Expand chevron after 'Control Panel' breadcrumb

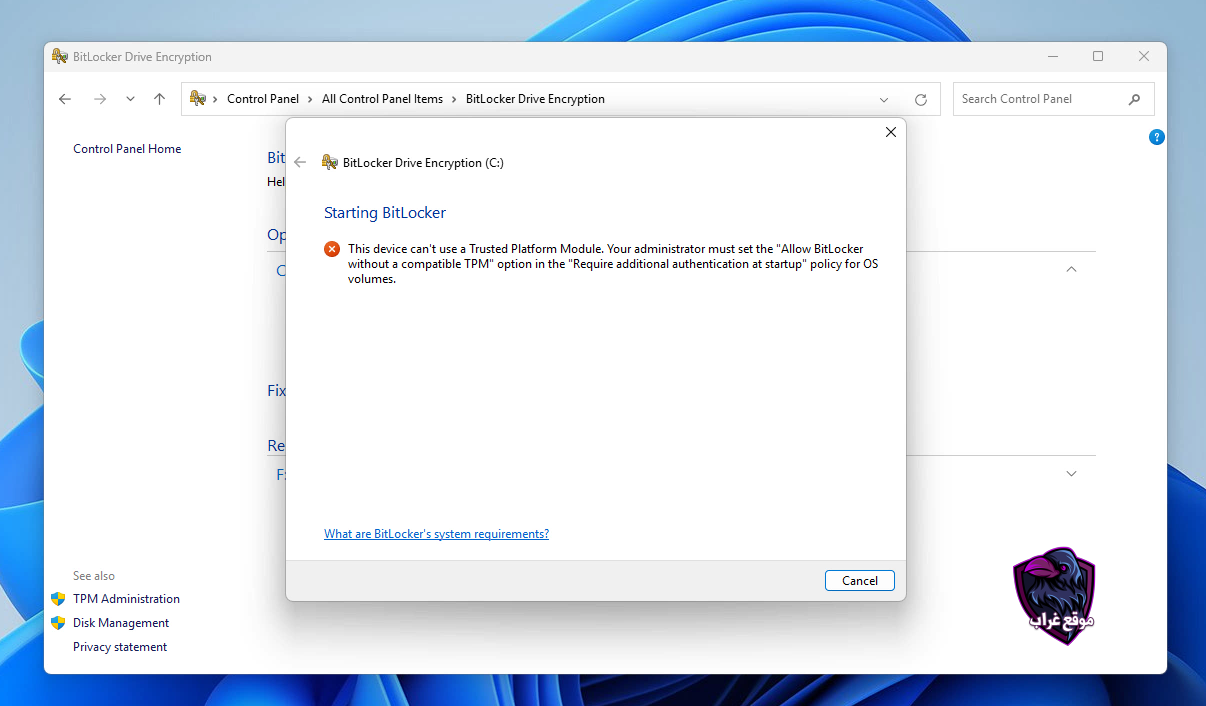310,99
